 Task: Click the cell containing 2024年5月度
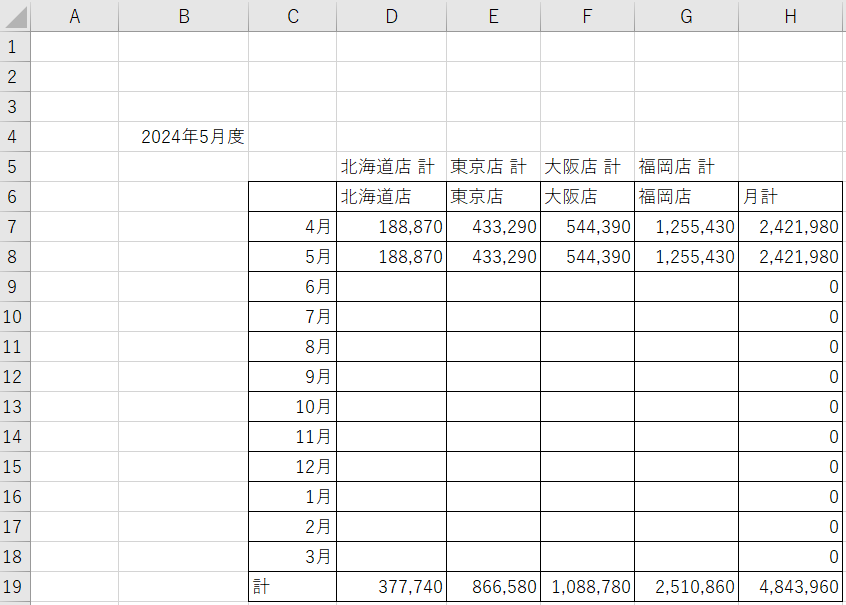(192, 137)
